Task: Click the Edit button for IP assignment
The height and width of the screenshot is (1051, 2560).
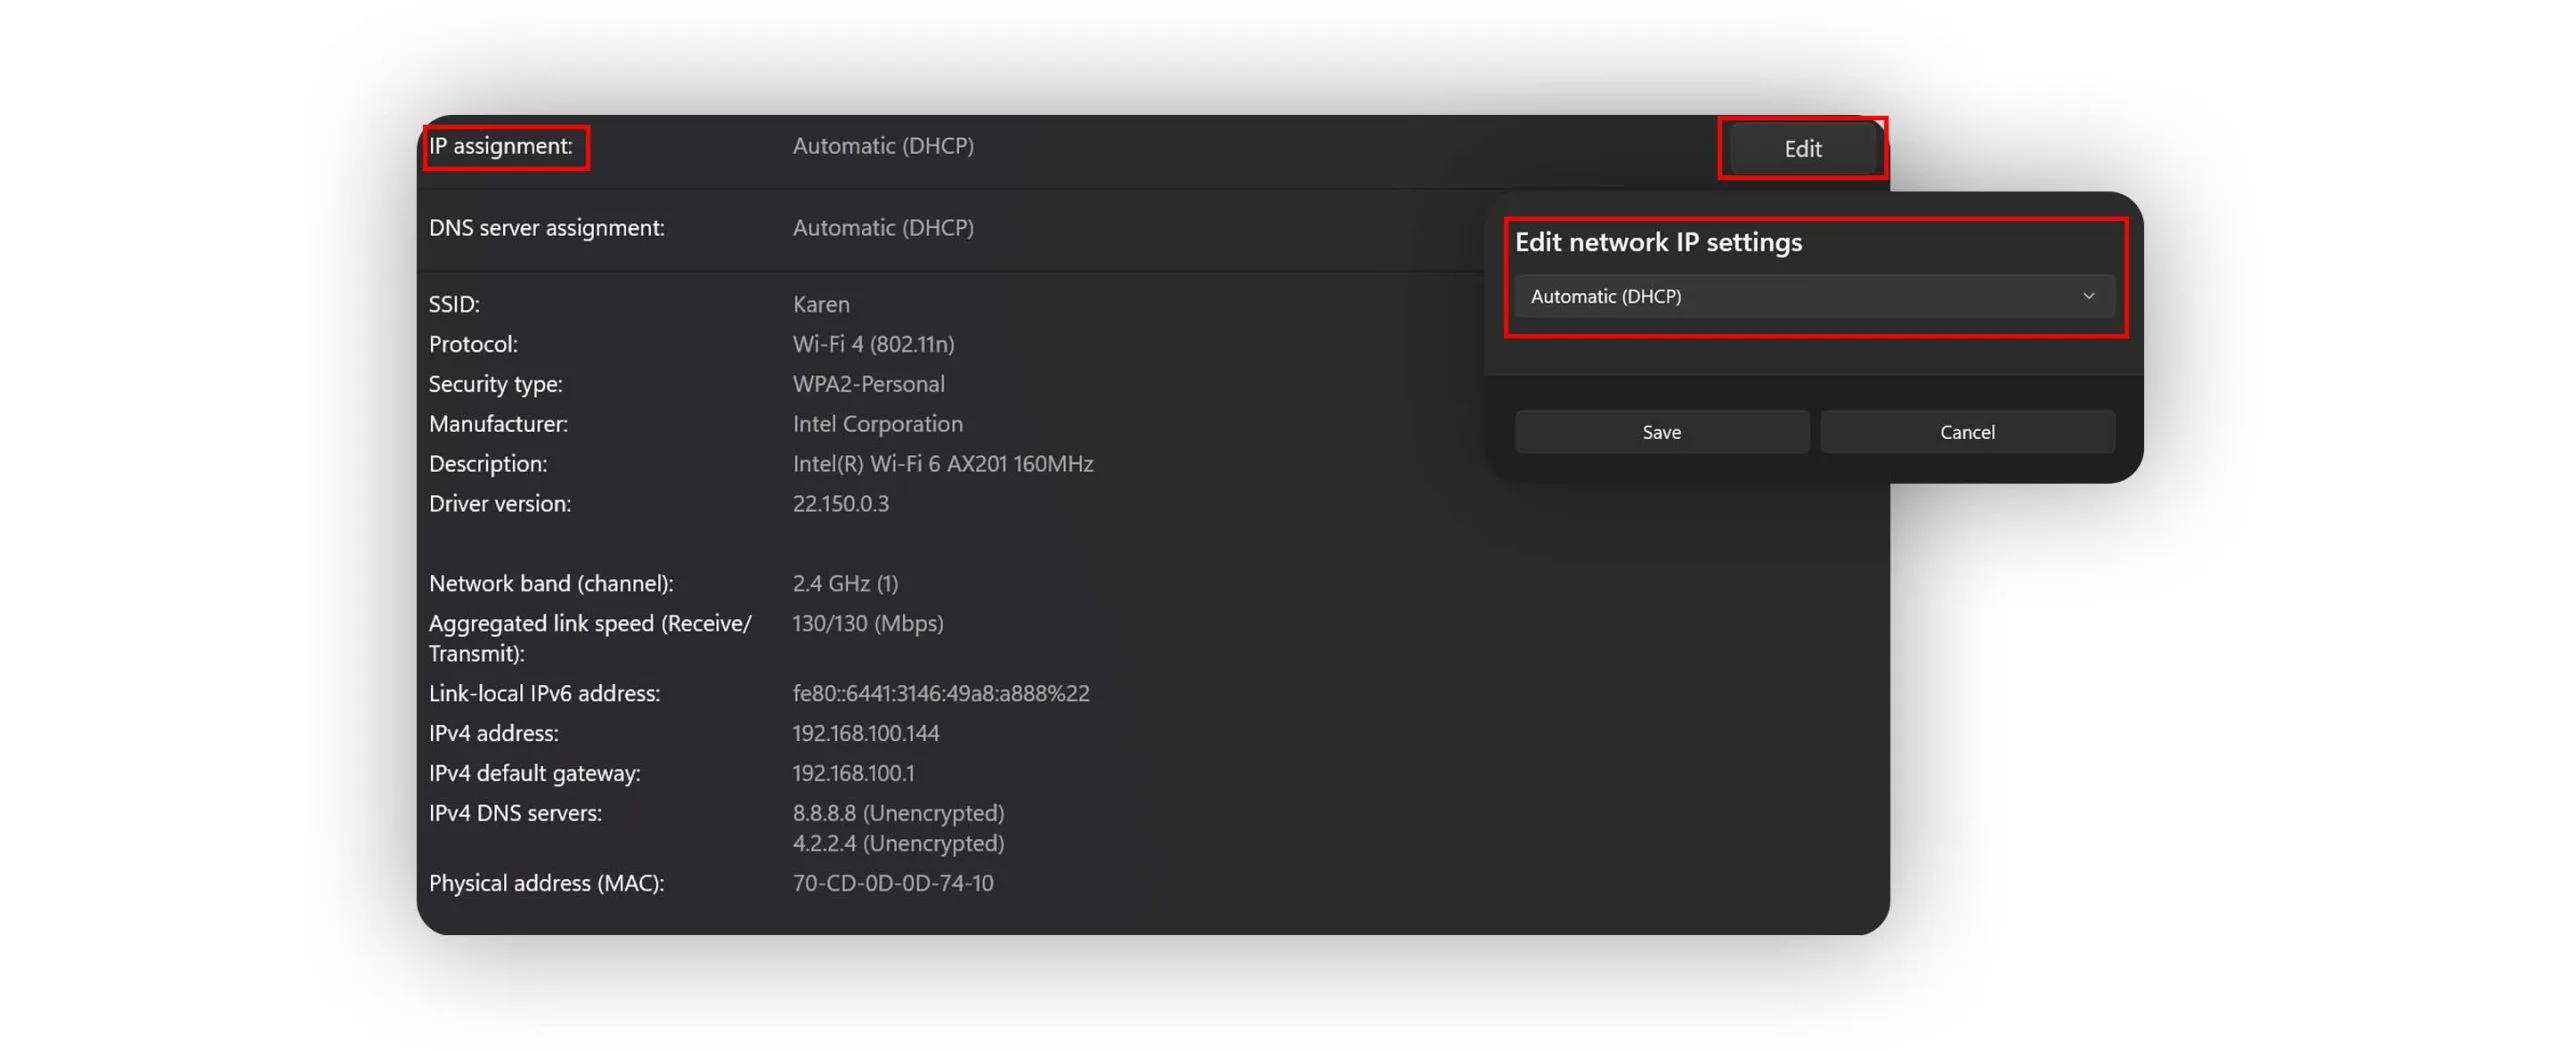Action: [1801, 149]
